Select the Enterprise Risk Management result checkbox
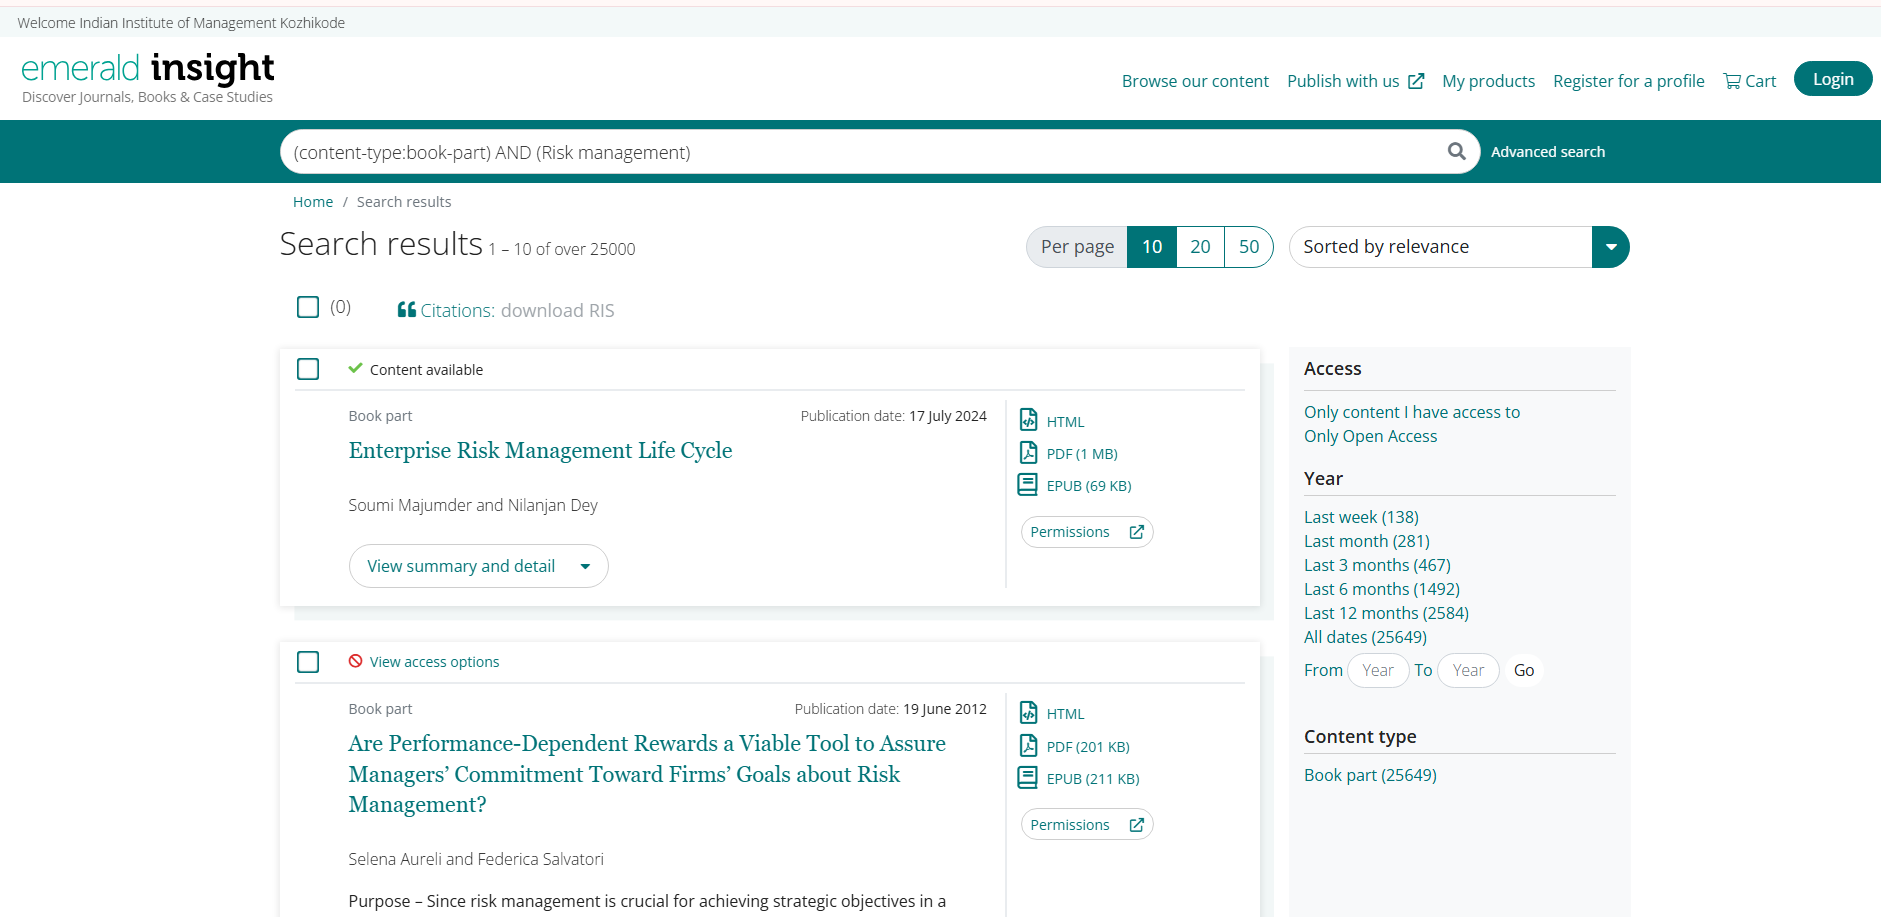 point(308,369)
